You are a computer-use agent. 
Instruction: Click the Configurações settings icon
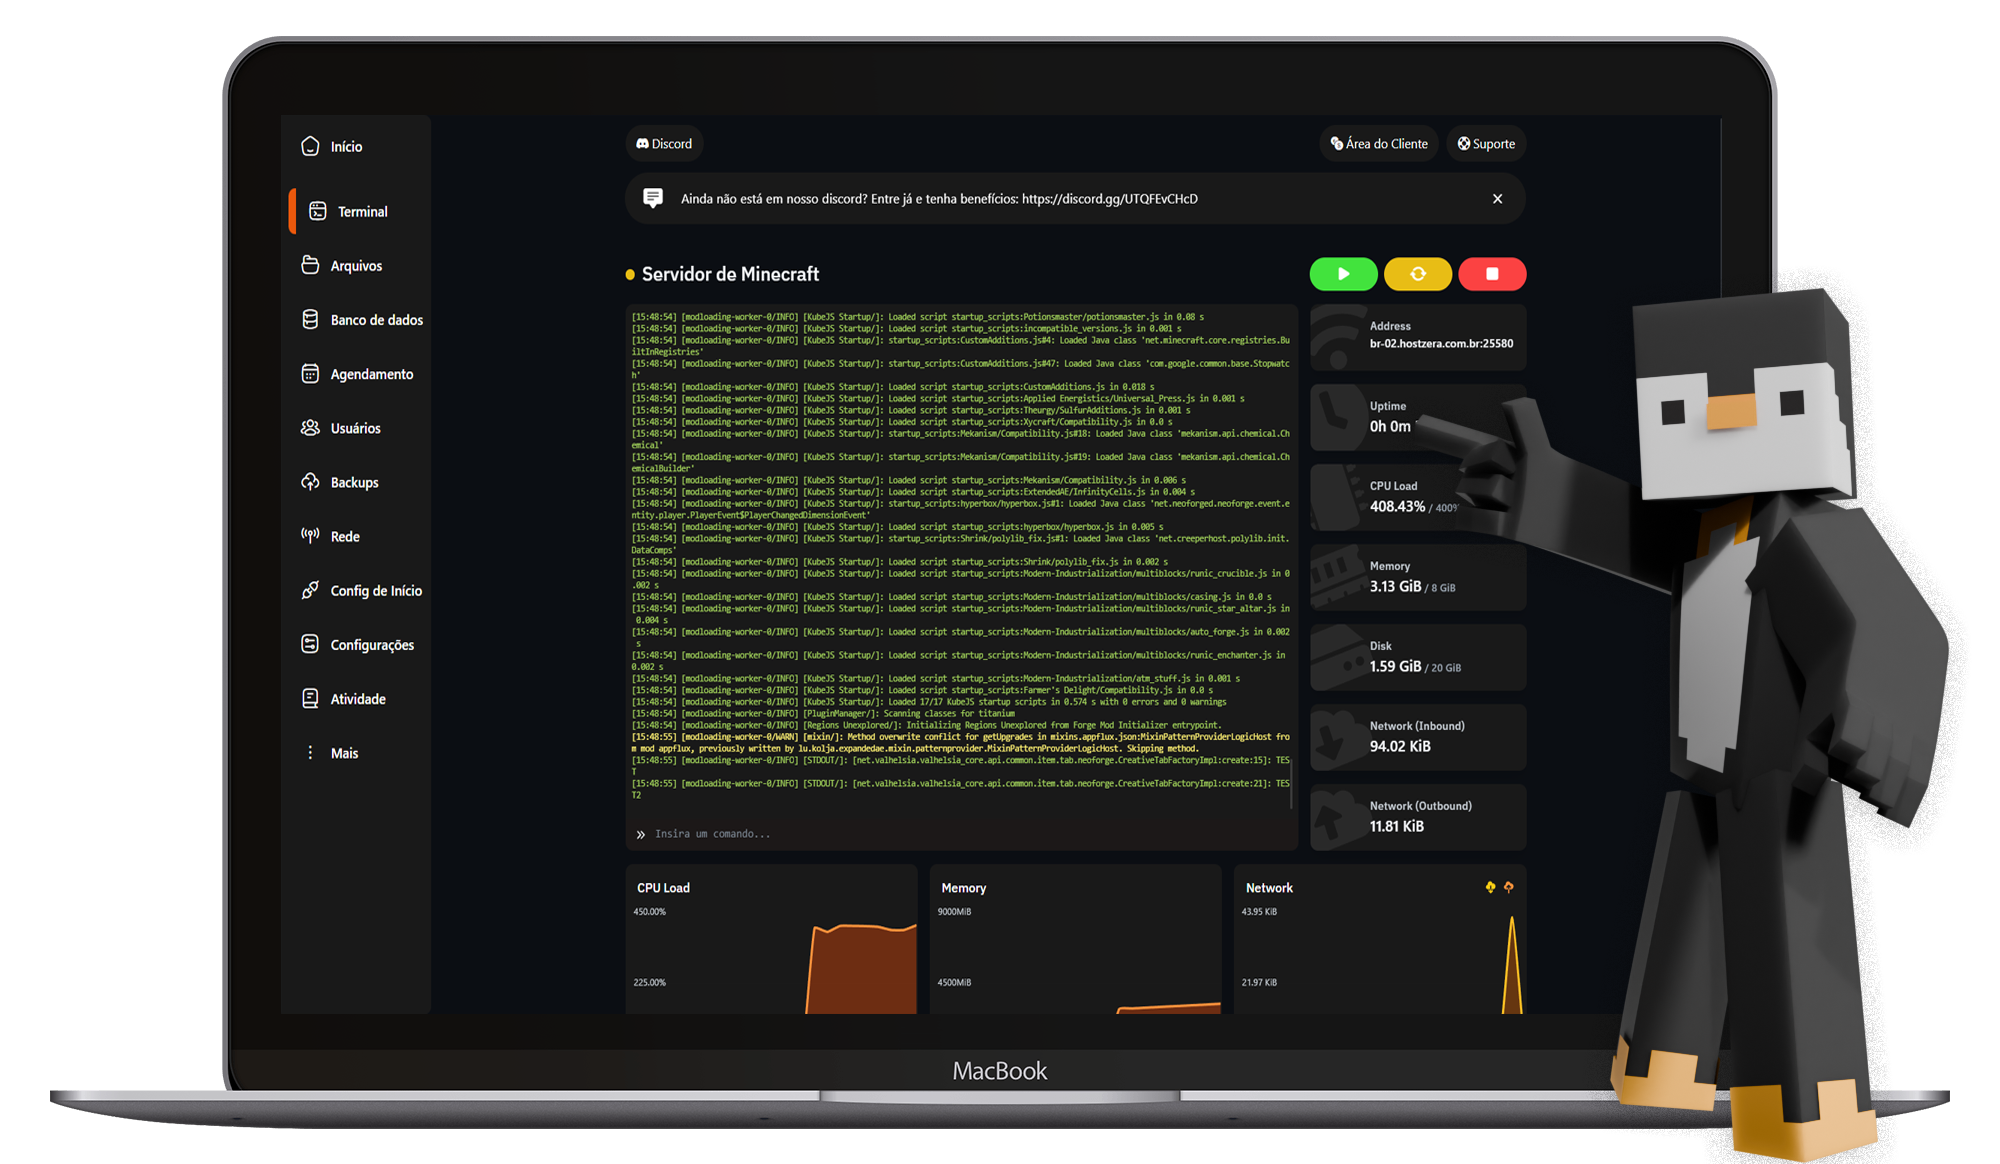point(311,644)
